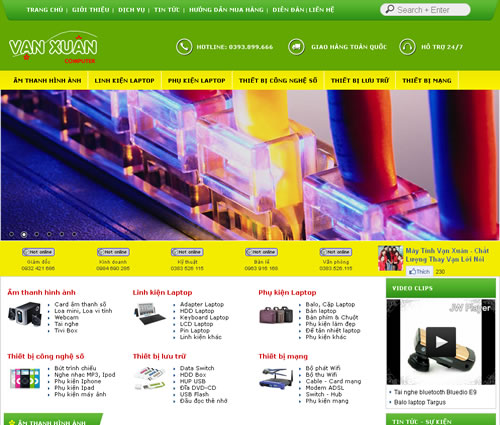Open the Linh kiện Laptop category menu

124,80
